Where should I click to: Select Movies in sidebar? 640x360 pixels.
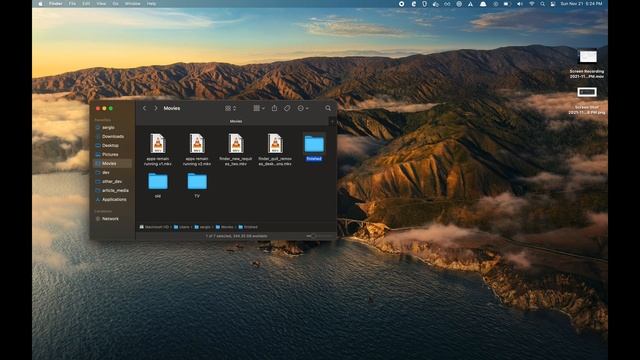(113, 163)
